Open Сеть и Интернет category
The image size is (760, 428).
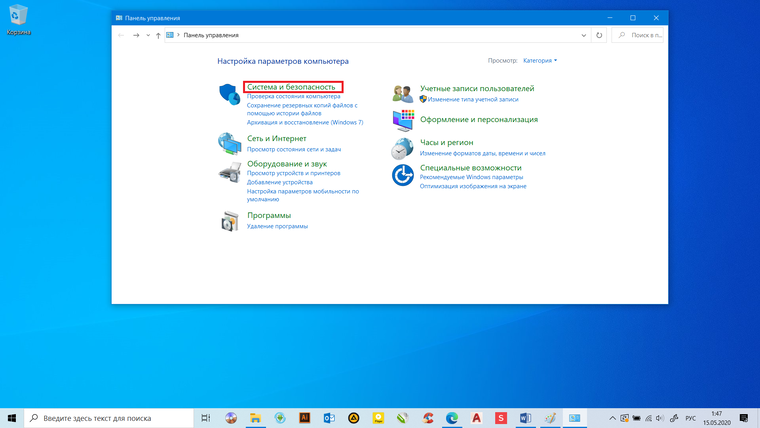(276, 138)
